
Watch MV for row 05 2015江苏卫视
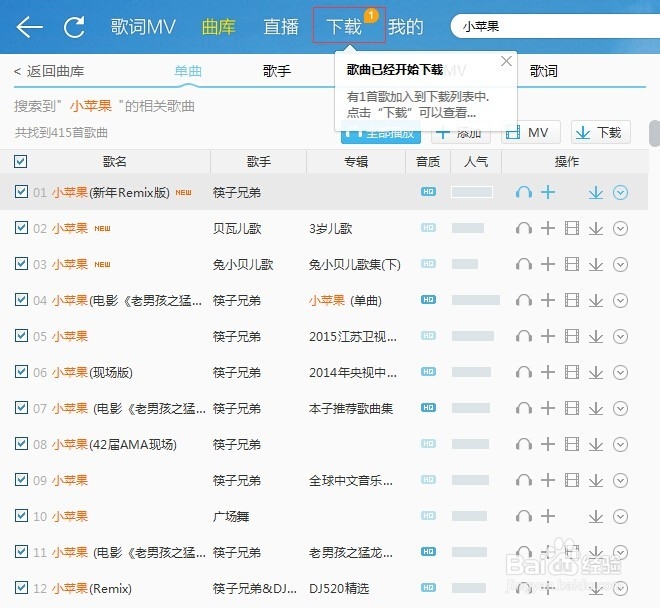(572, 336)
